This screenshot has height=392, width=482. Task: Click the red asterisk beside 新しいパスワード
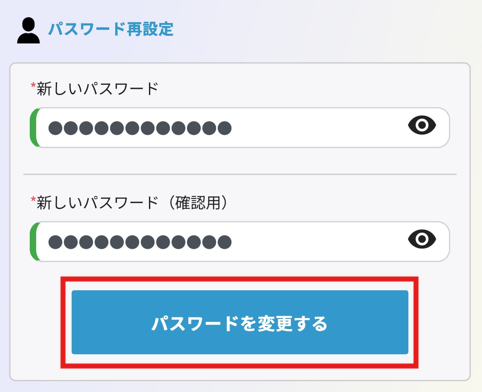33,85
